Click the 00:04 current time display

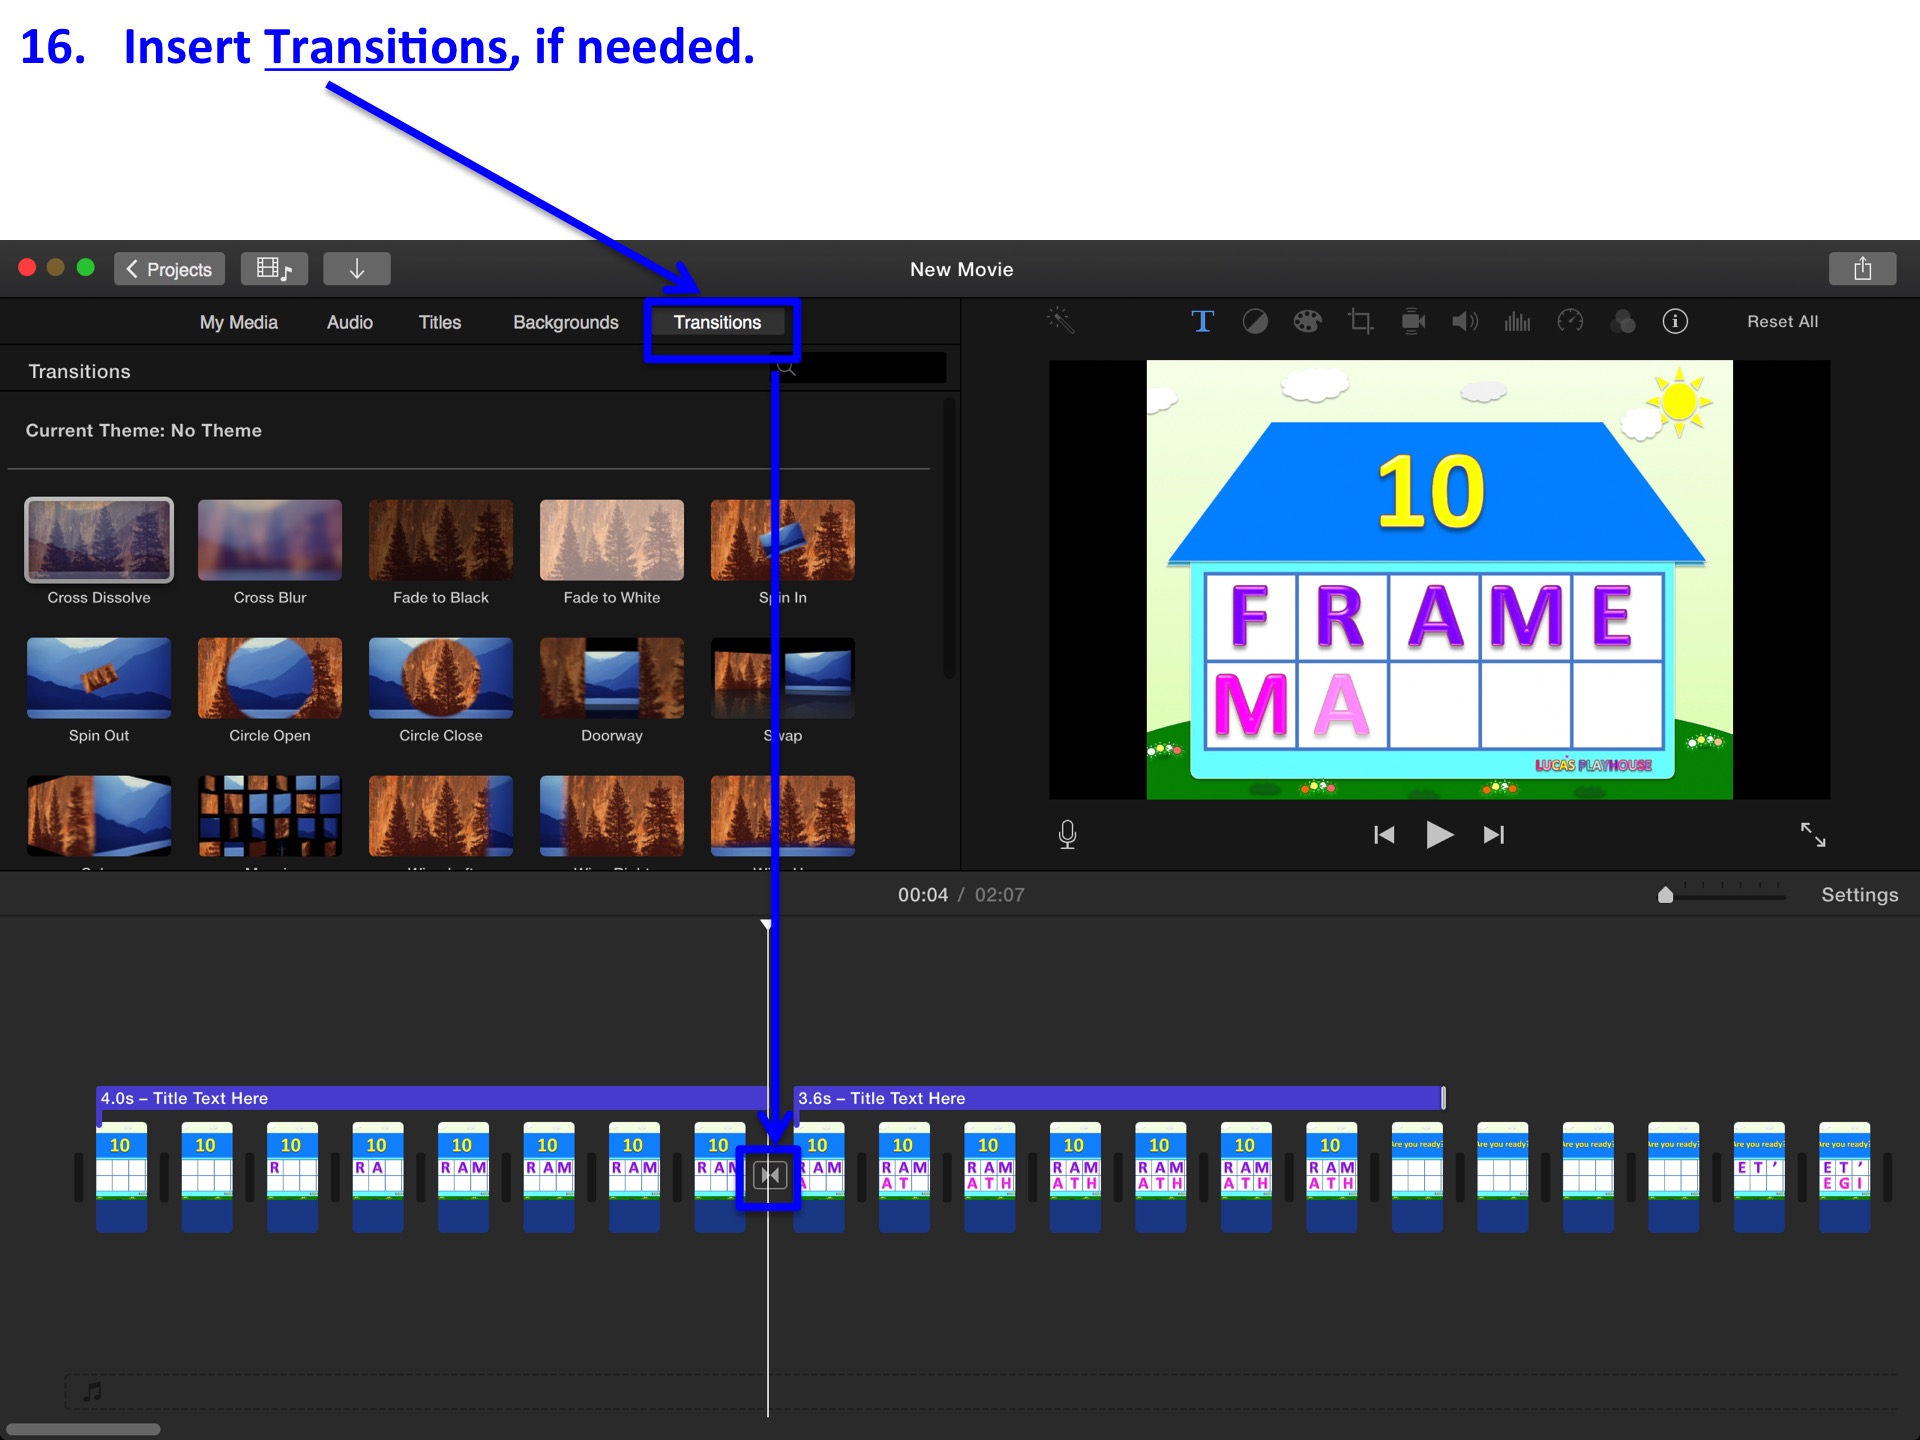[x=922, y=895]
